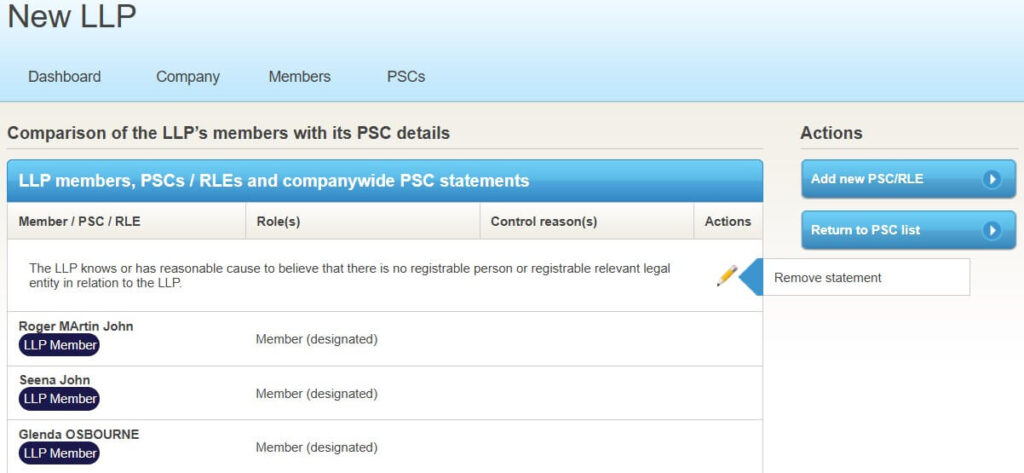
Task: Go to the Members tab
Action: [x=299, y=77]
